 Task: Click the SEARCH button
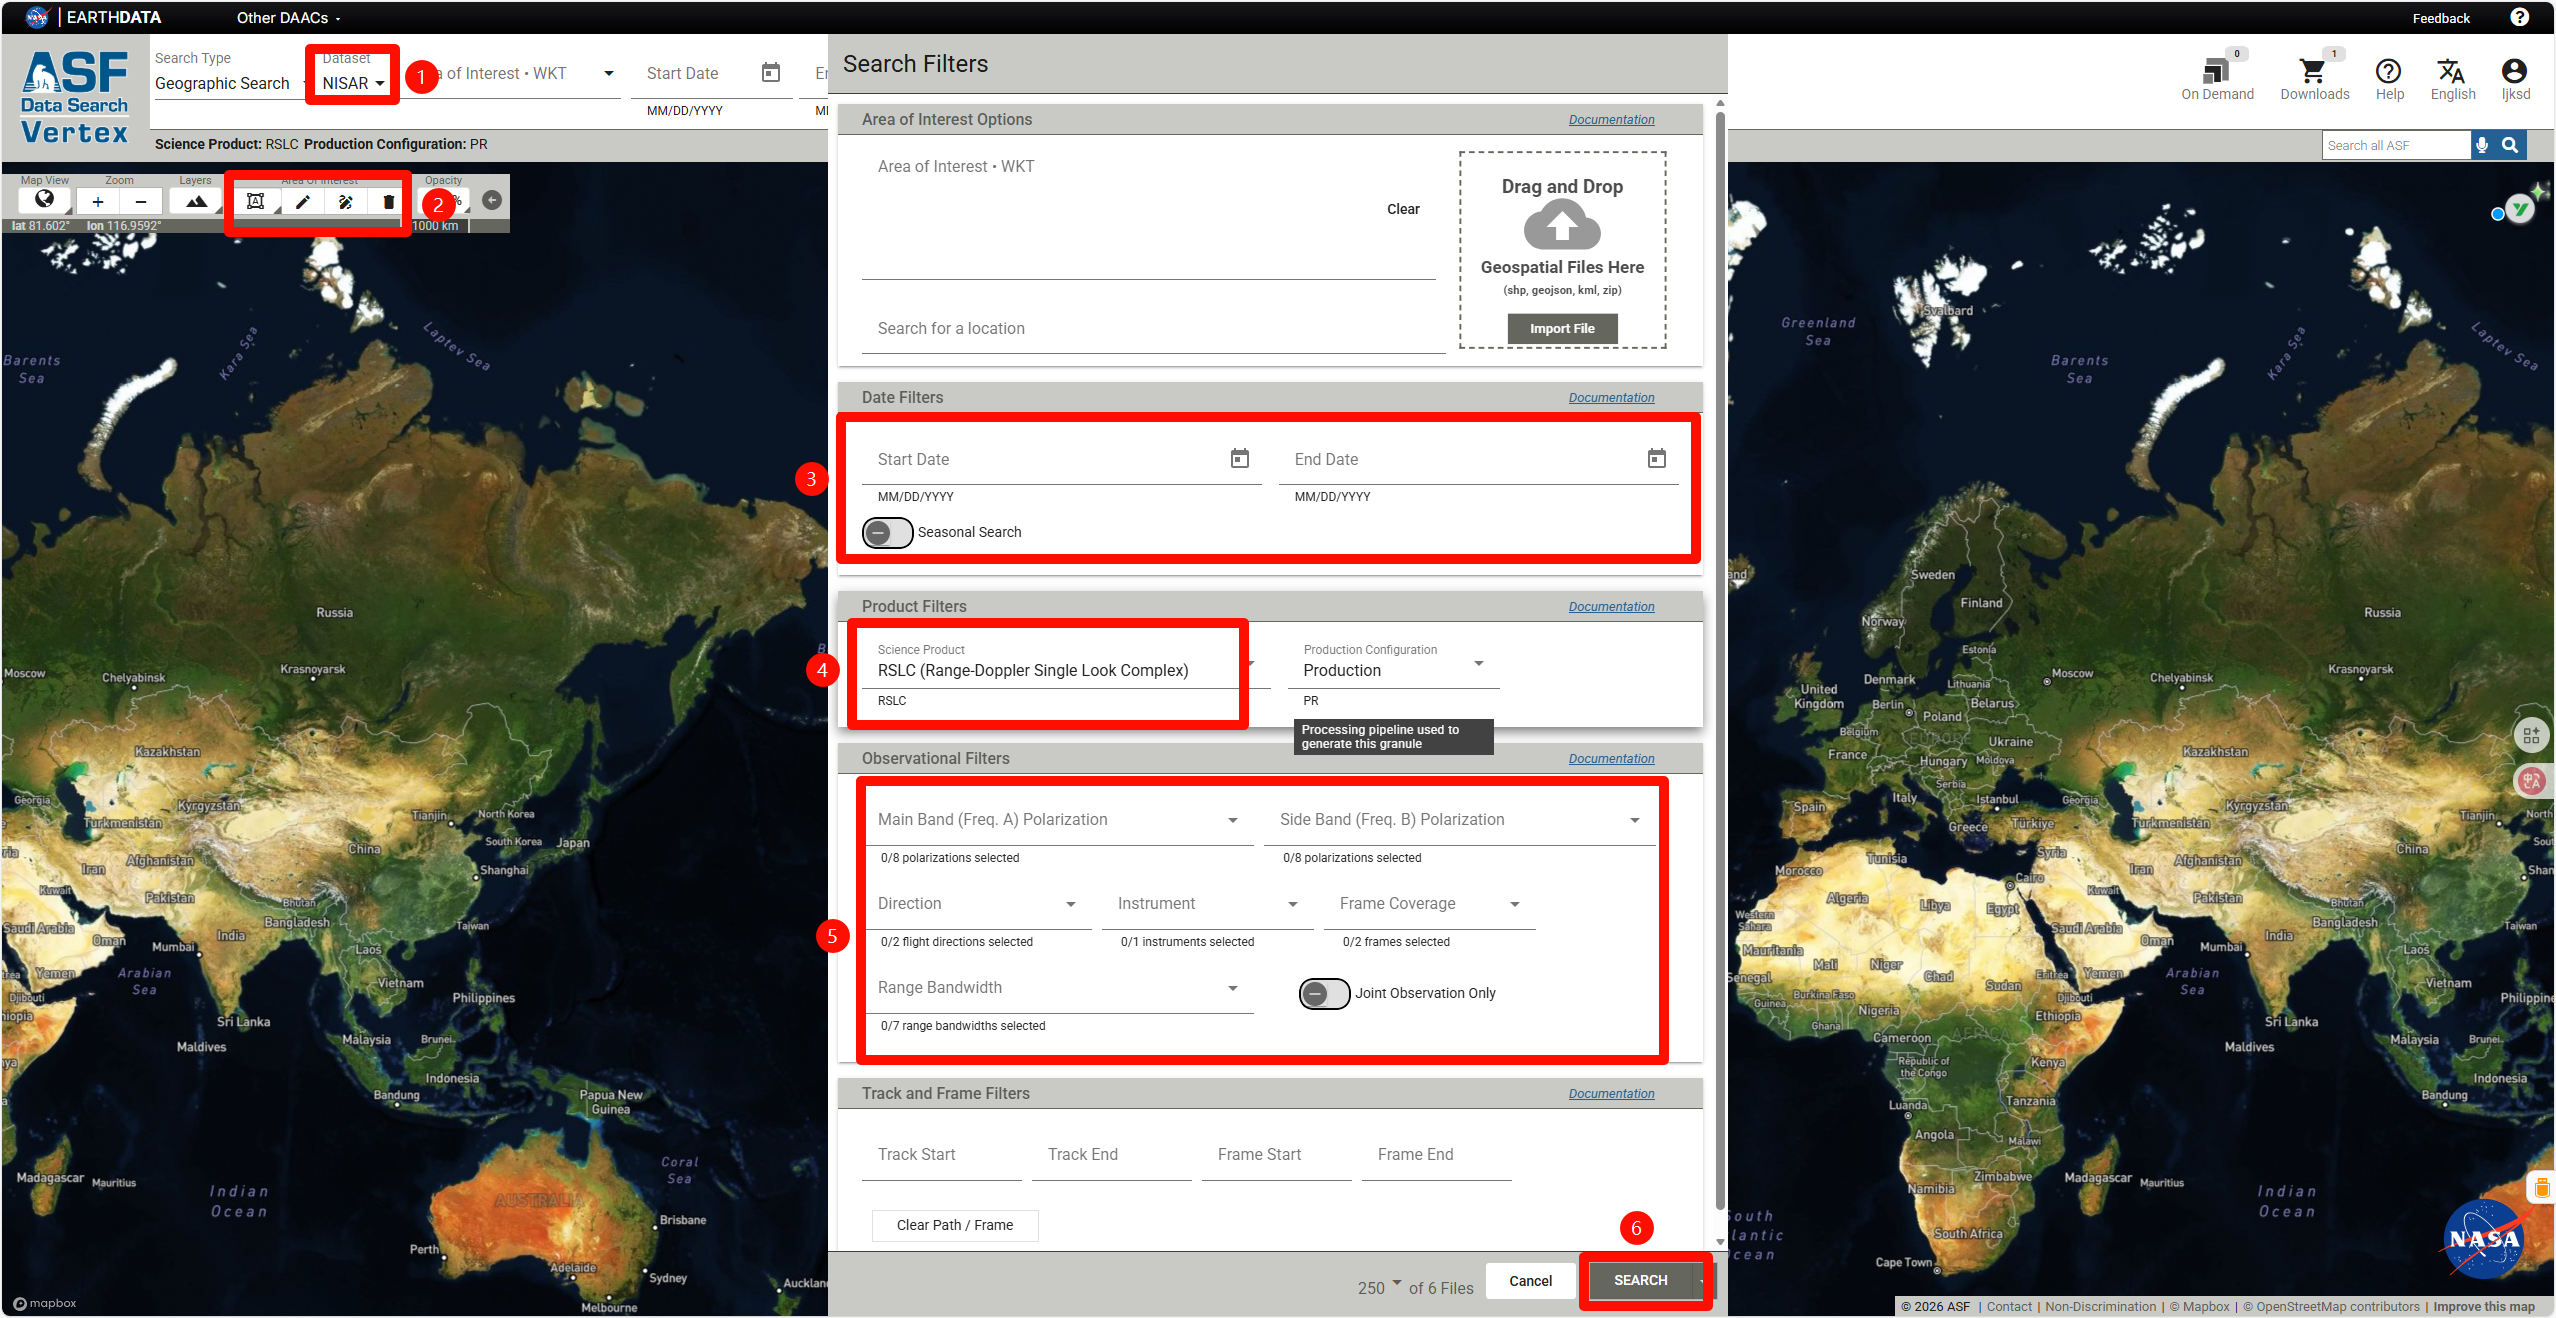point(1640,1280)
